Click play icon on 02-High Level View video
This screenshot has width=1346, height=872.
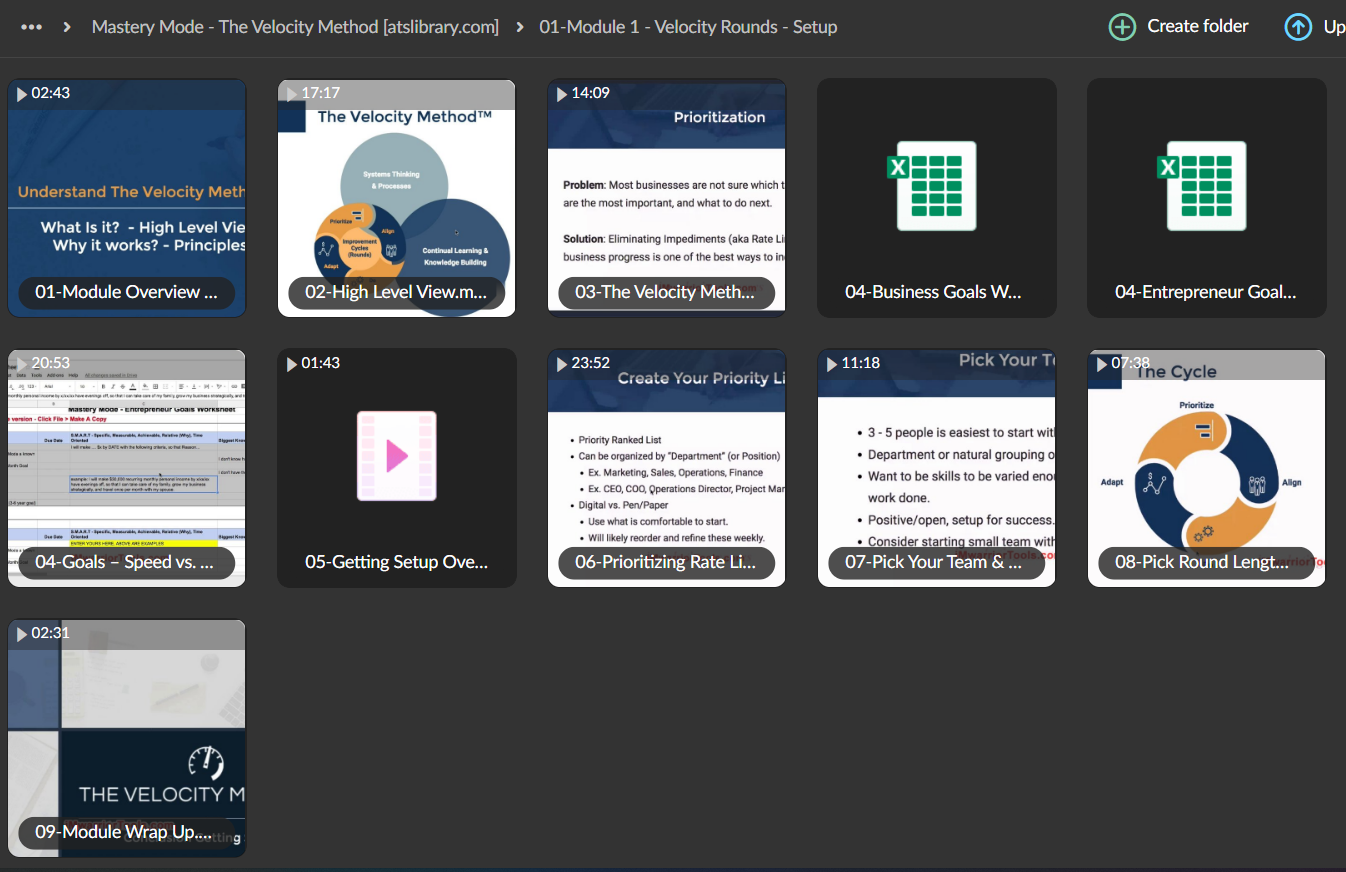click(x=291, y=94)
